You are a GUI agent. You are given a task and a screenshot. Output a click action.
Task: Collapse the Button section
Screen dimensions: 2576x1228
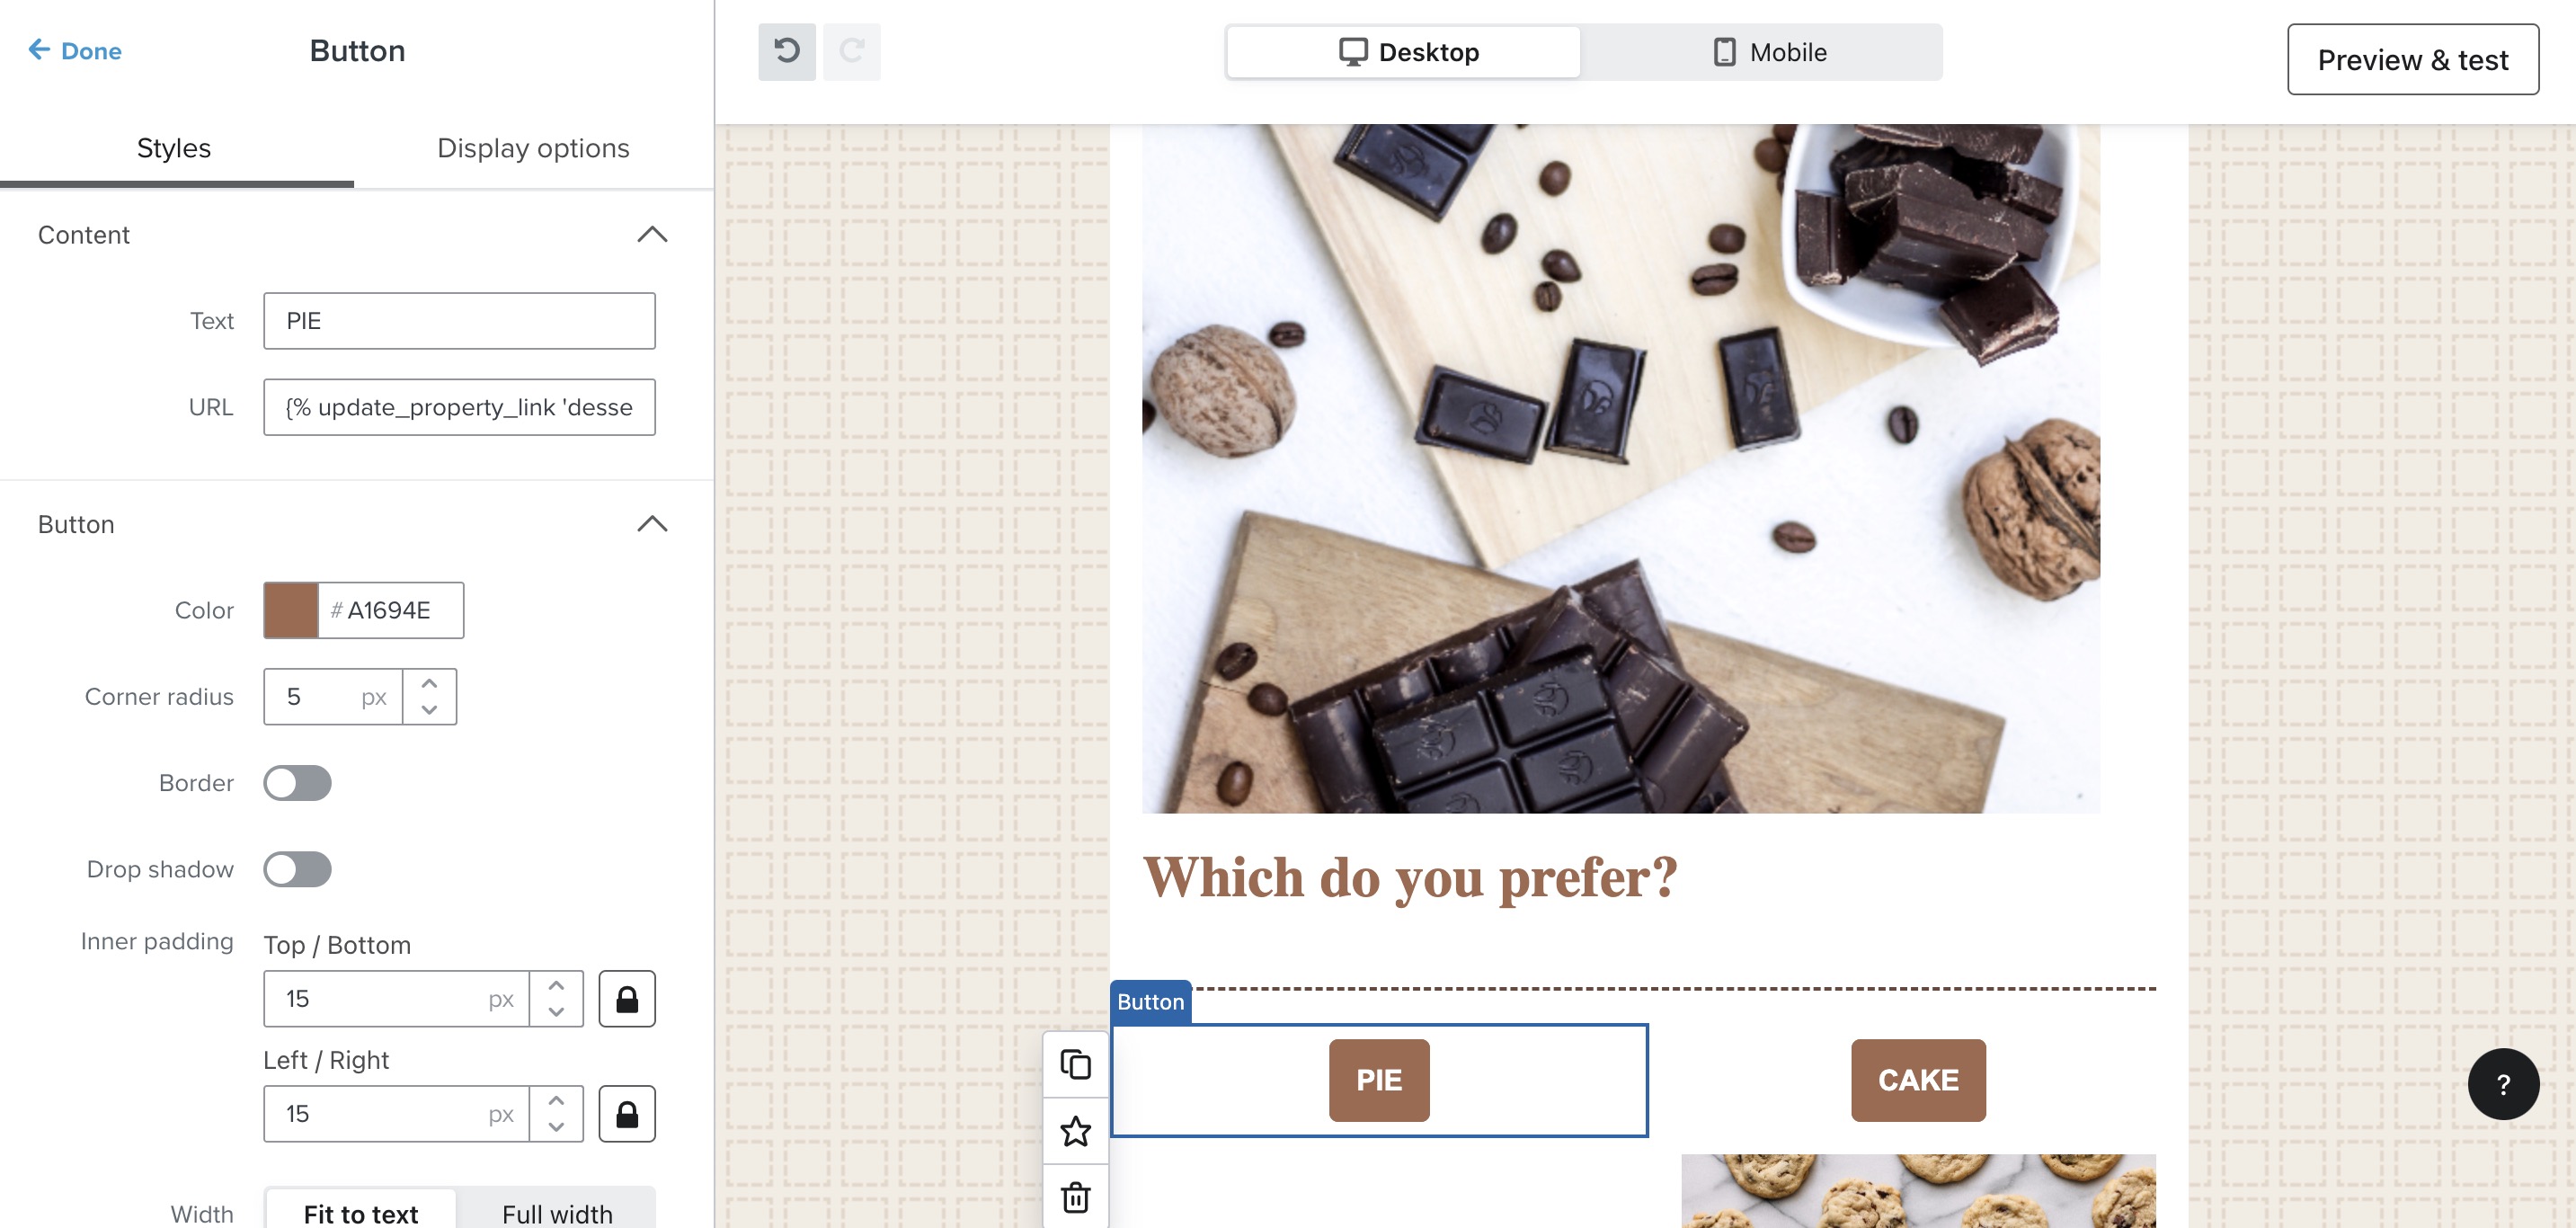pyautogui.click(x=653, y=524)
